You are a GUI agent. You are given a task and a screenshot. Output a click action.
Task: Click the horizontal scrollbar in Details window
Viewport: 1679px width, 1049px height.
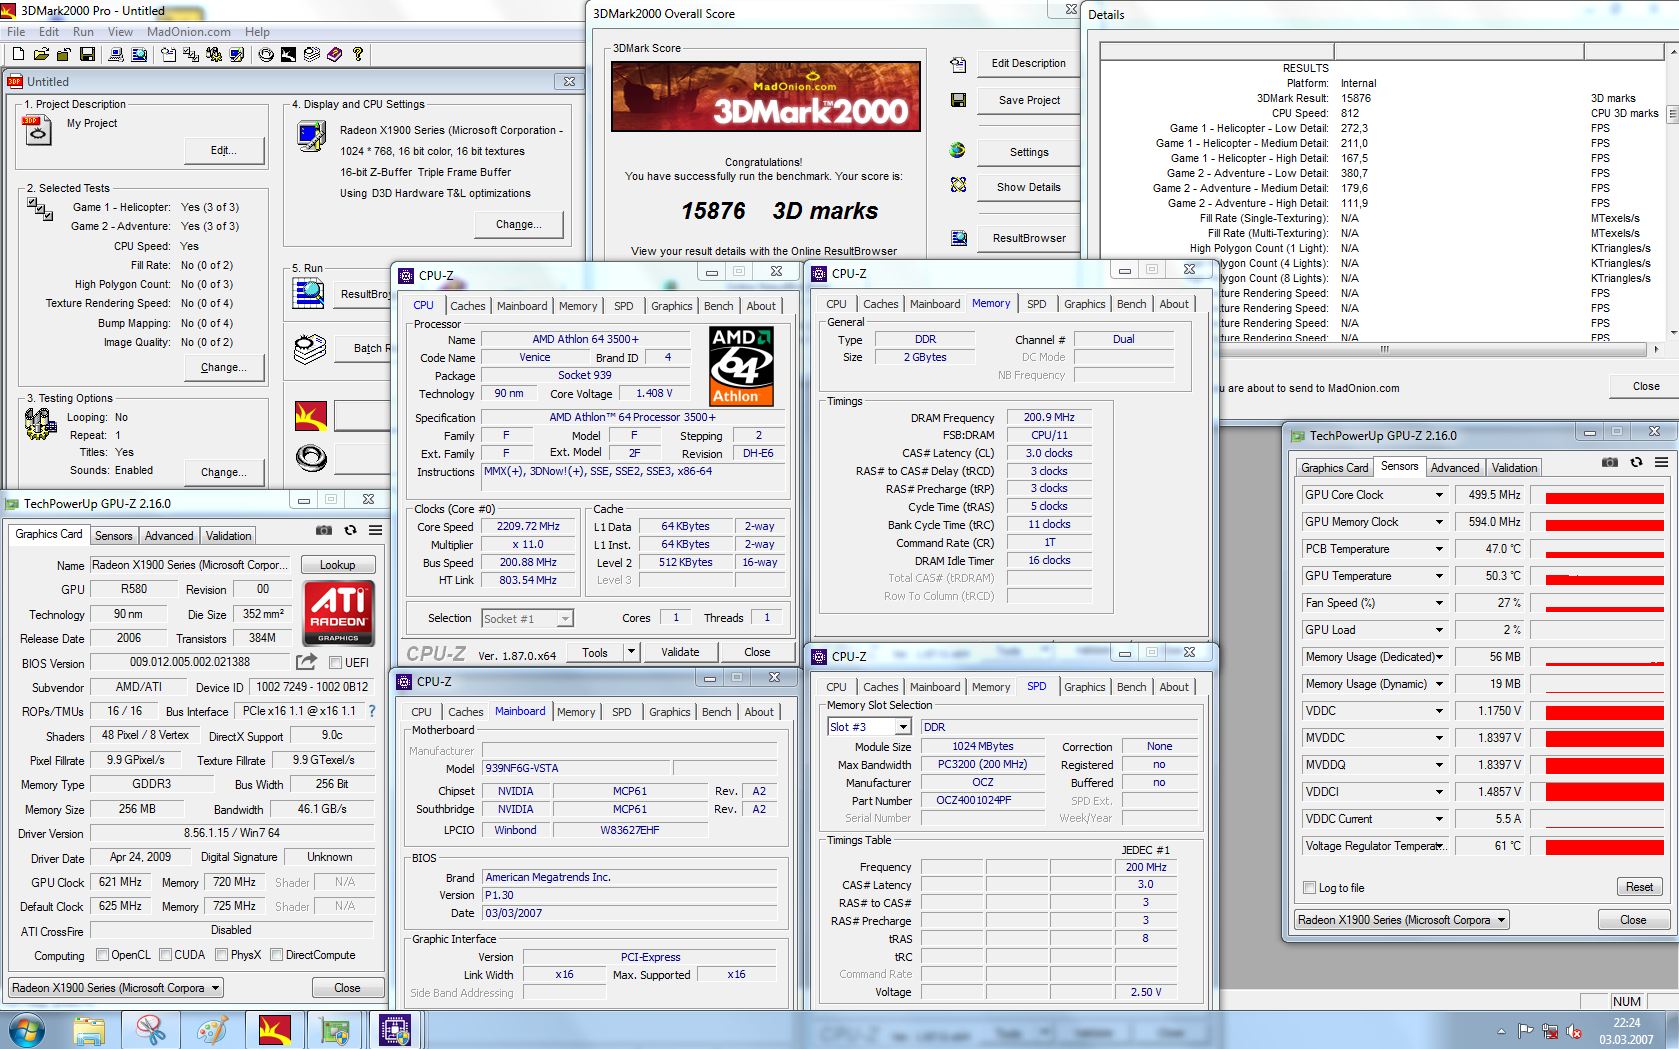pyautogui.click(x=1383, y=349)
